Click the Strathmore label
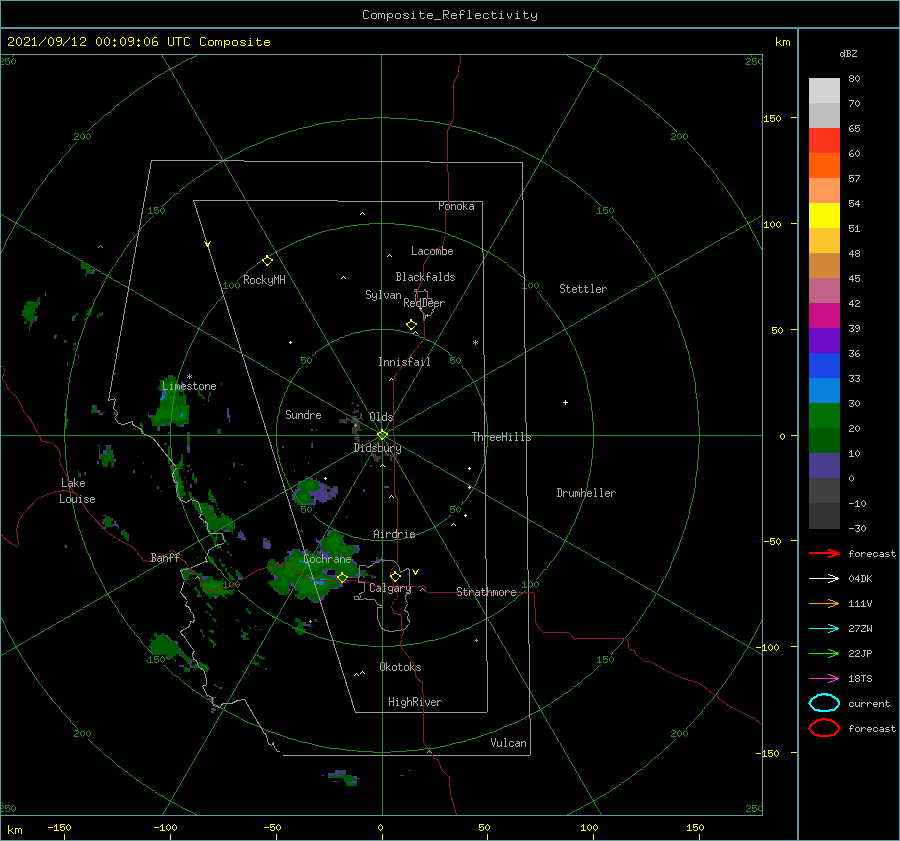Image resolution: width=900 pixels, height=841 pixels. tap(486, 592)
